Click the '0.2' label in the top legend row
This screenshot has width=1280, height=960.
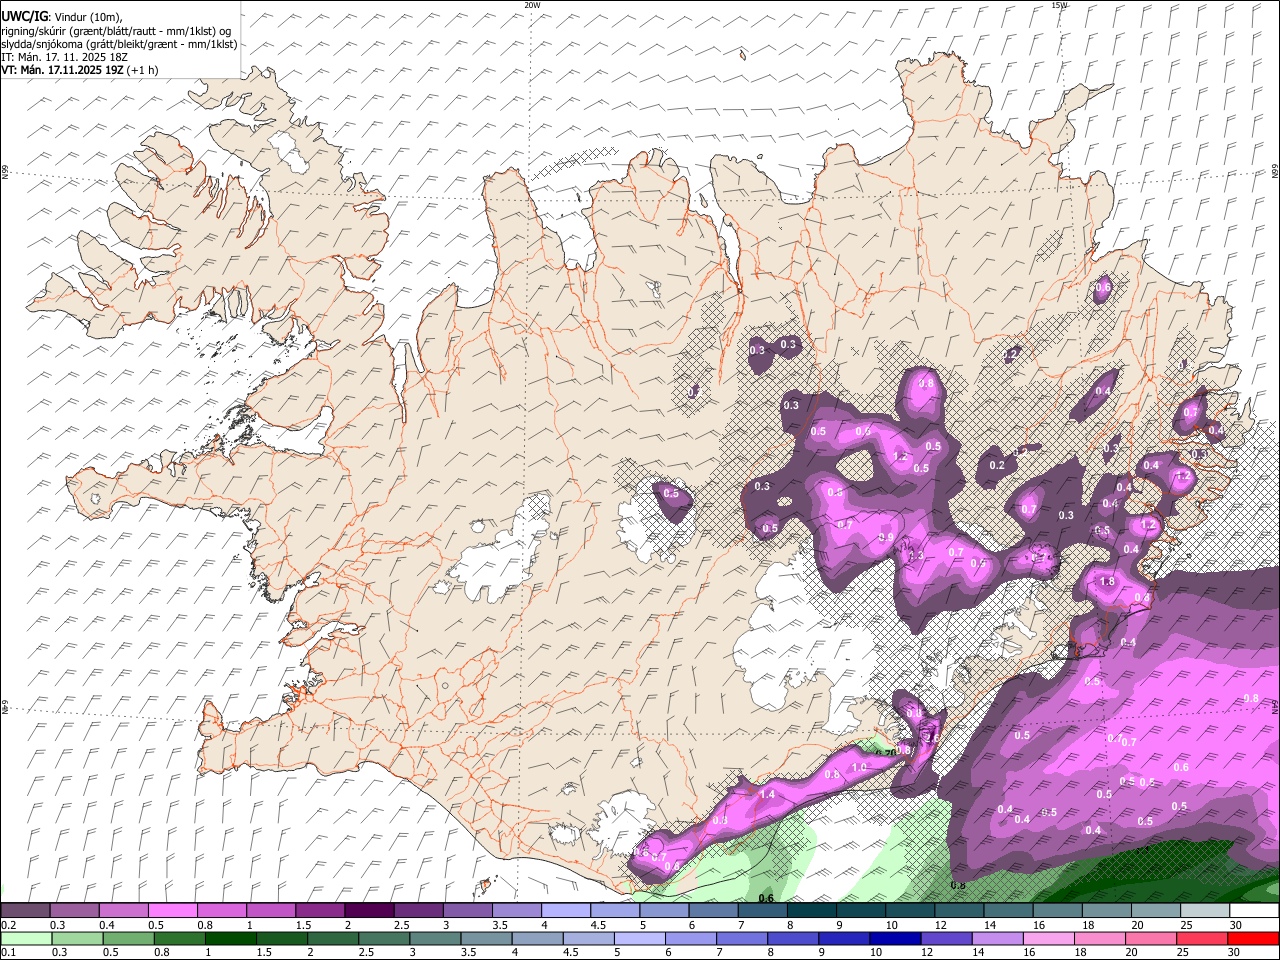coord(8,925)
